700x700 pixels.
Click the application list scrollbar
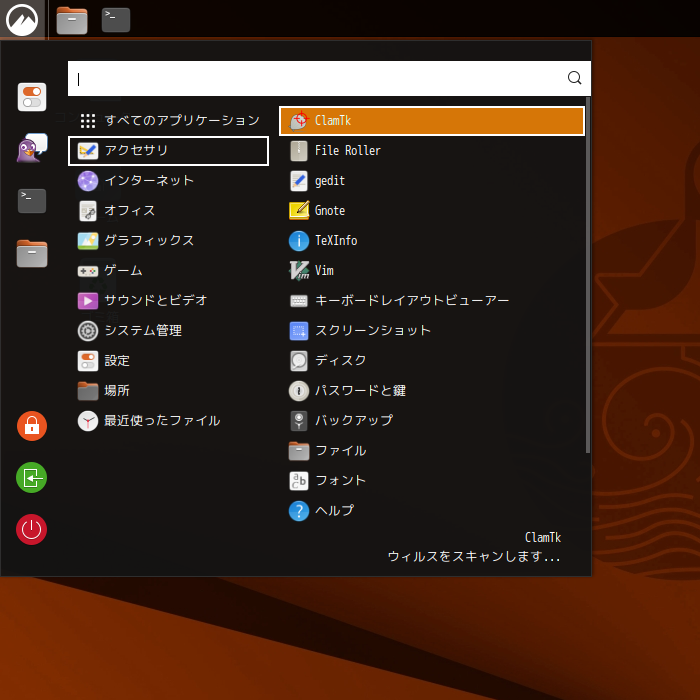[x=588, y=275]
